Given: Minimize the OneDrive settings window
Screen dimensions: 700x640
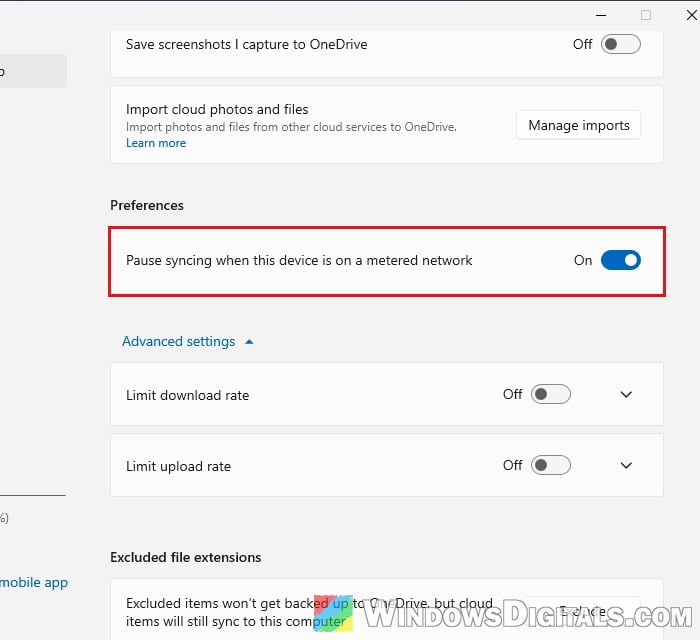Looking at the screenshot, I should (x=601, y=15).
